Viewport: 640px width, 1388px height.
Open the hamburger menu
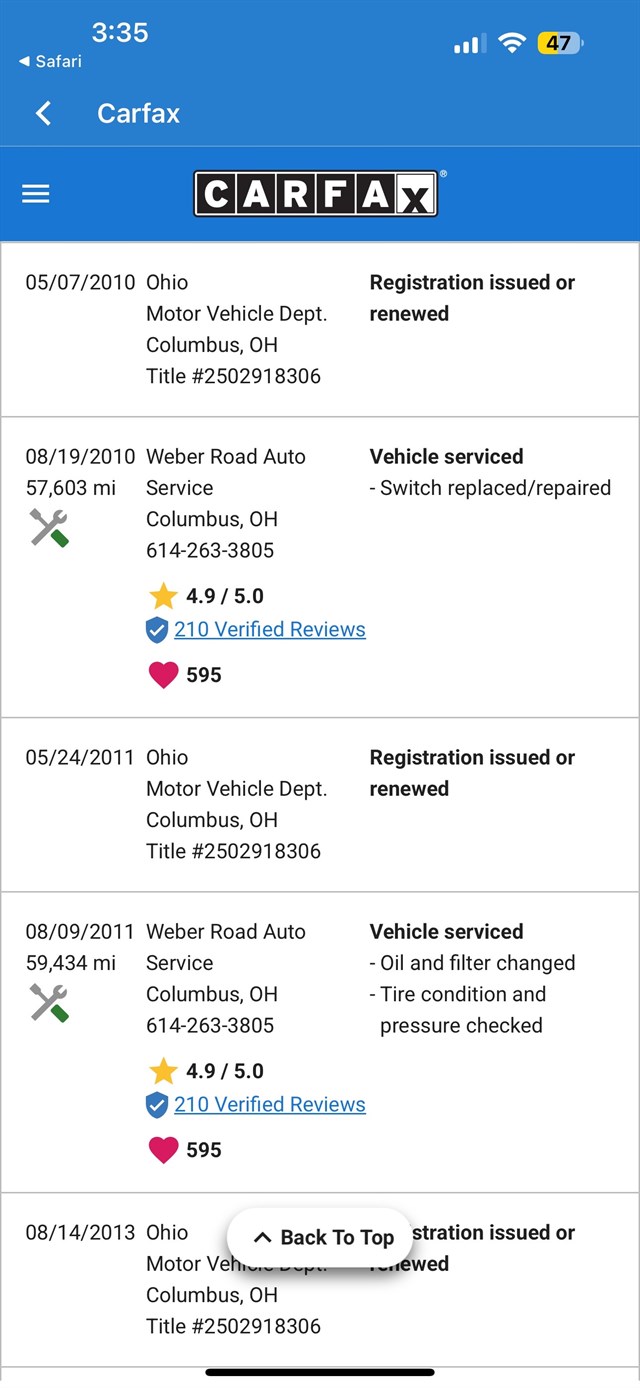[x=36, y=194]
